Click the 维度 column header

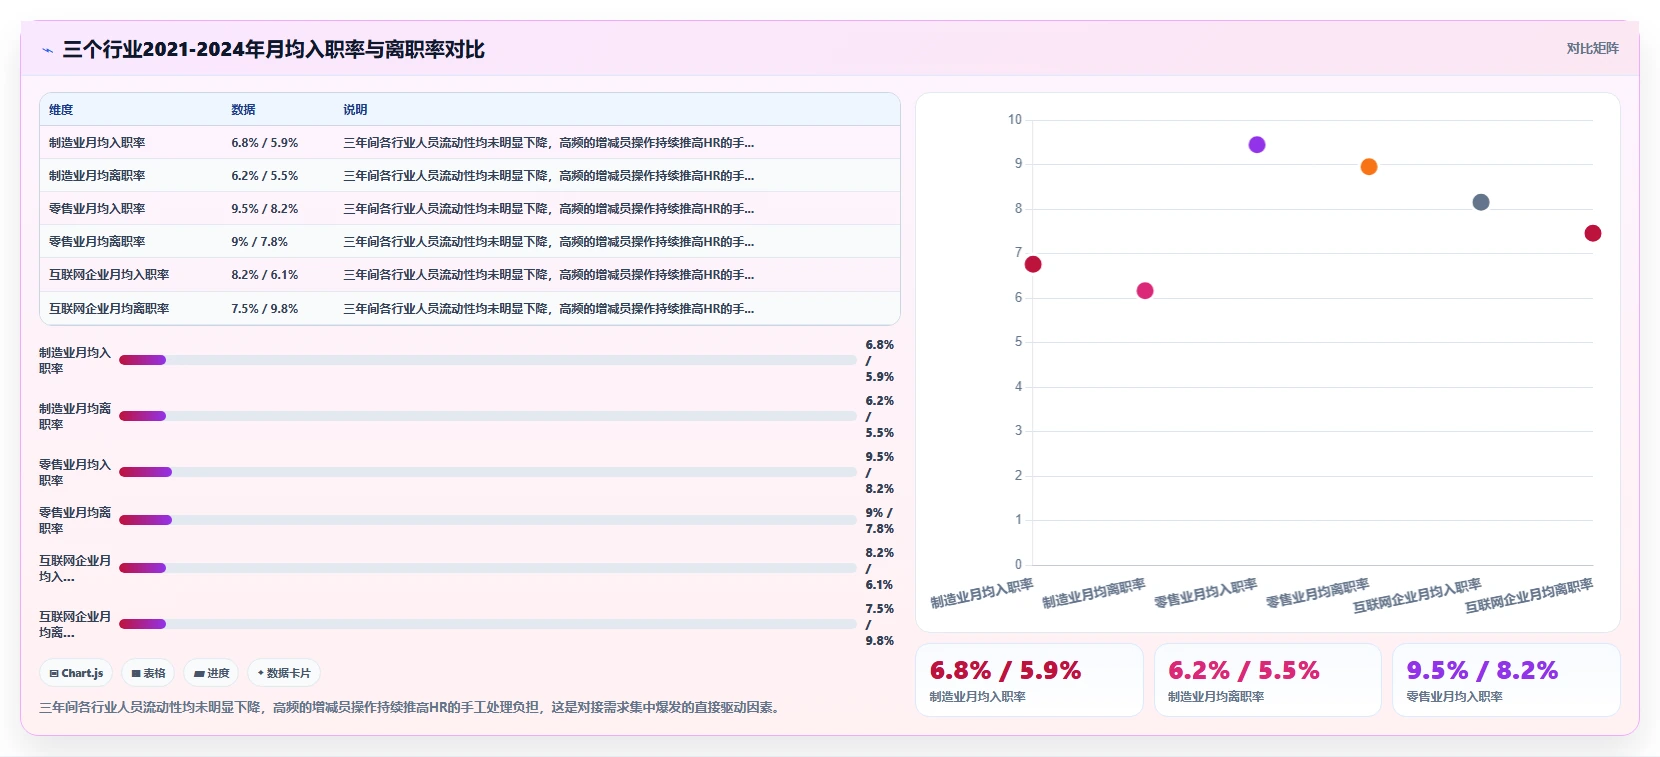[61, 109]
